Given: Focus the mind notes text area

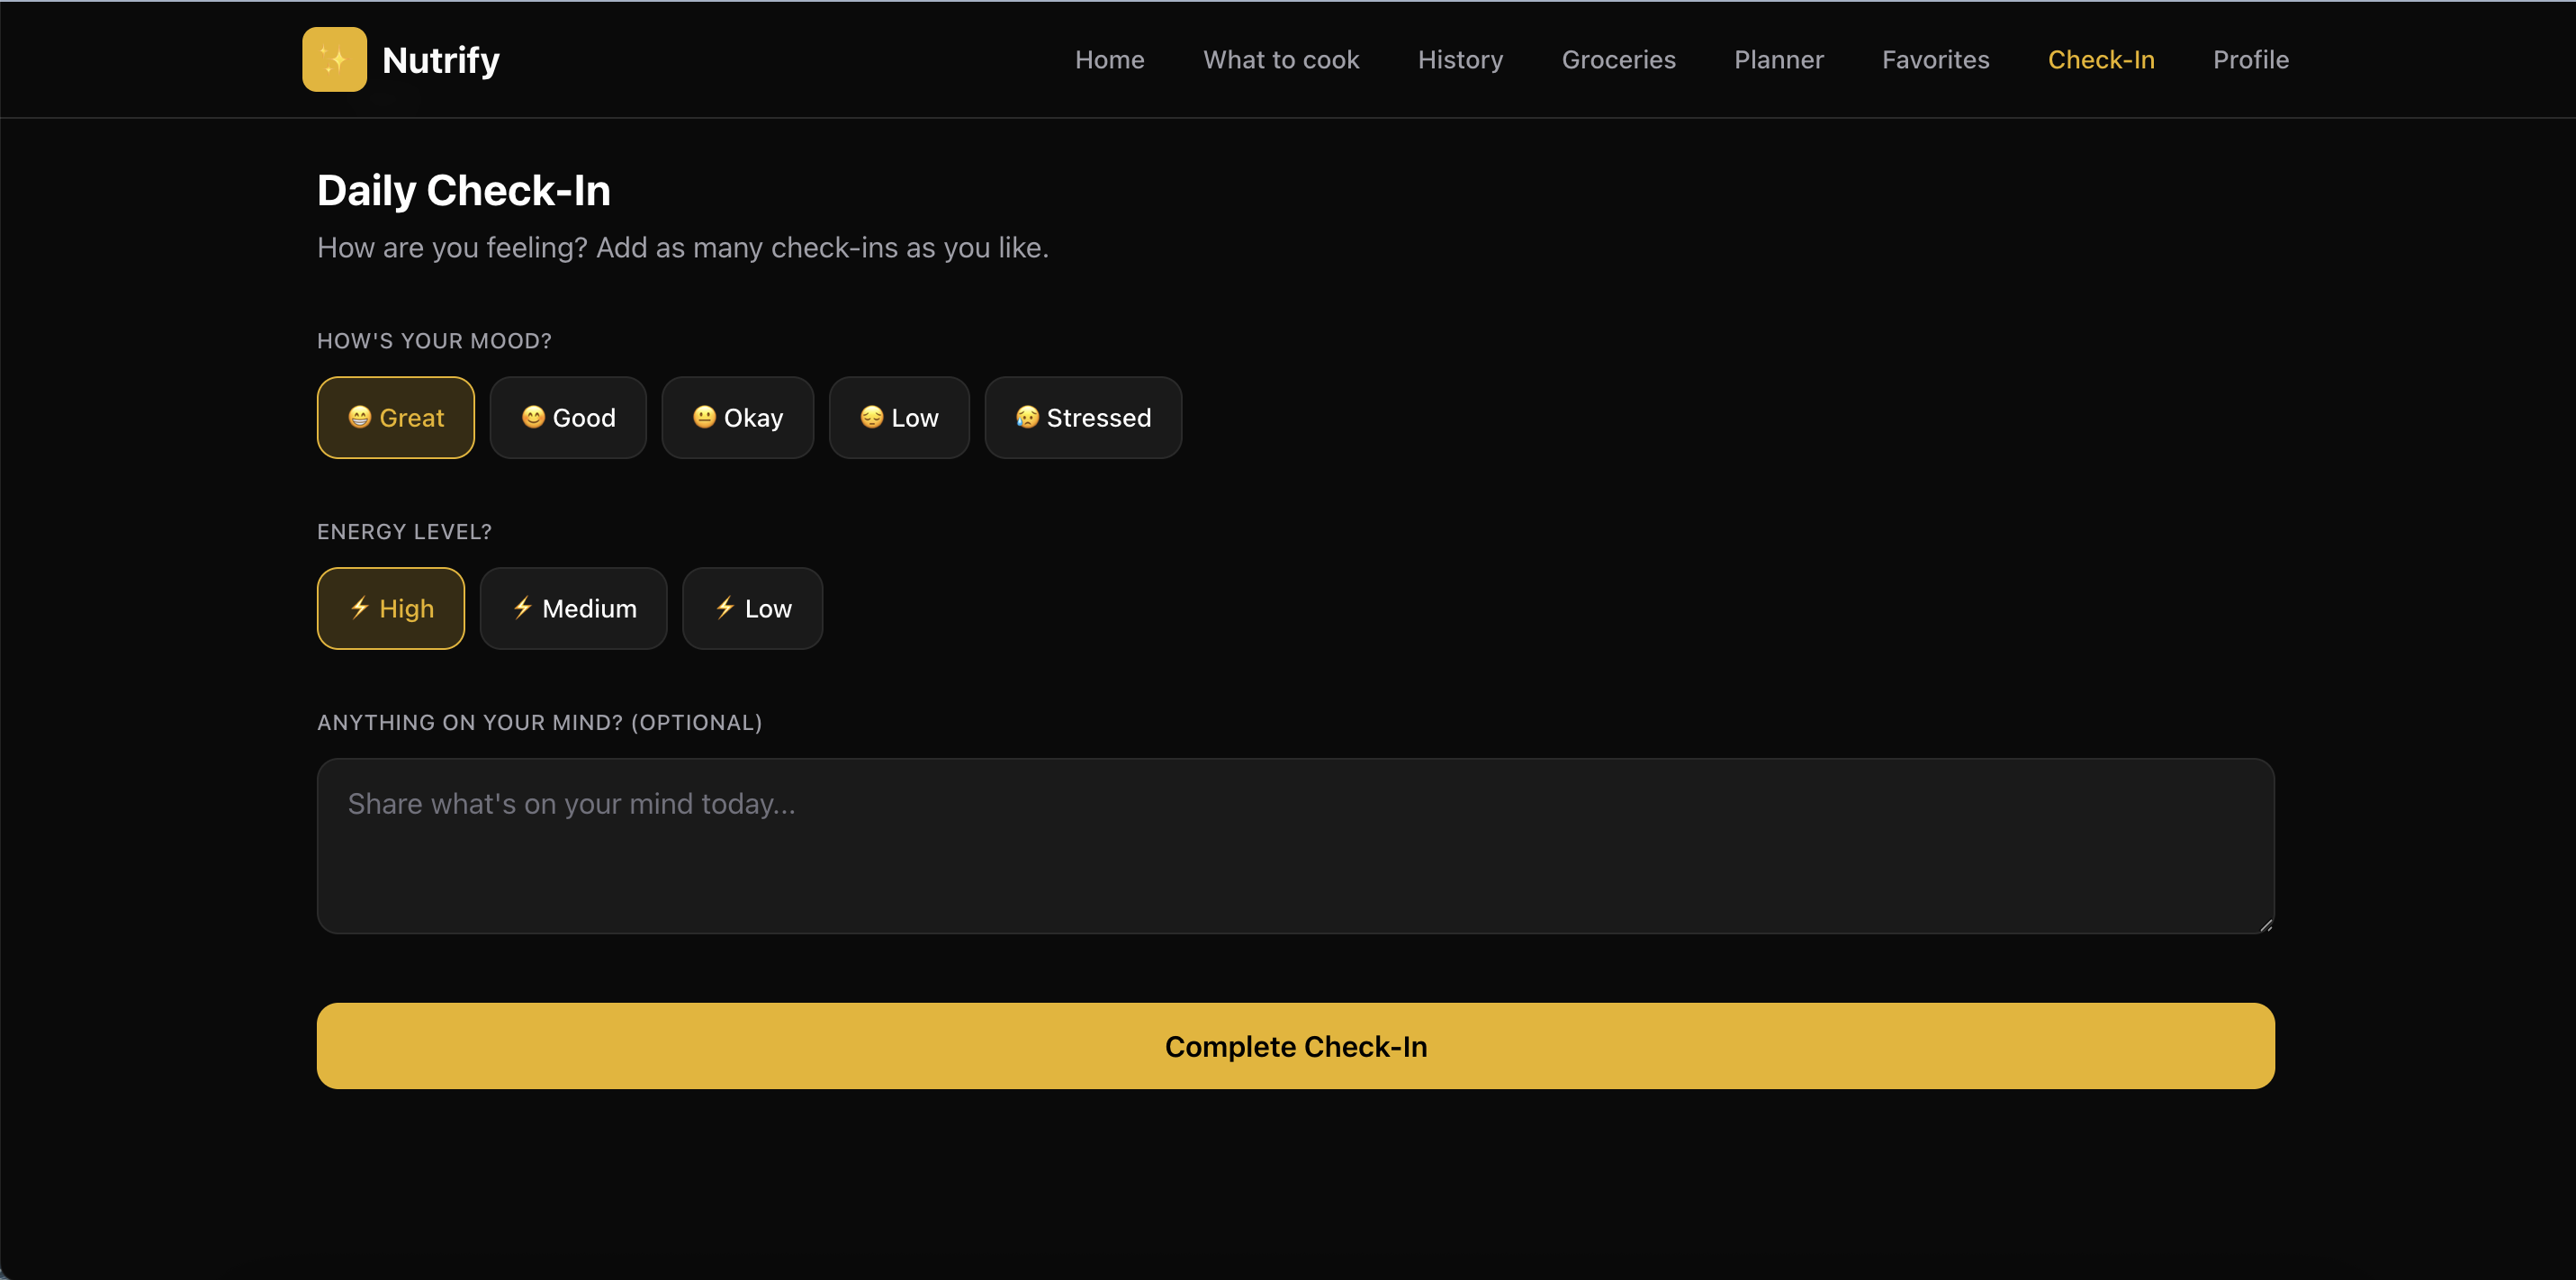Looking at the screenshot, I should pos(1295,846).
